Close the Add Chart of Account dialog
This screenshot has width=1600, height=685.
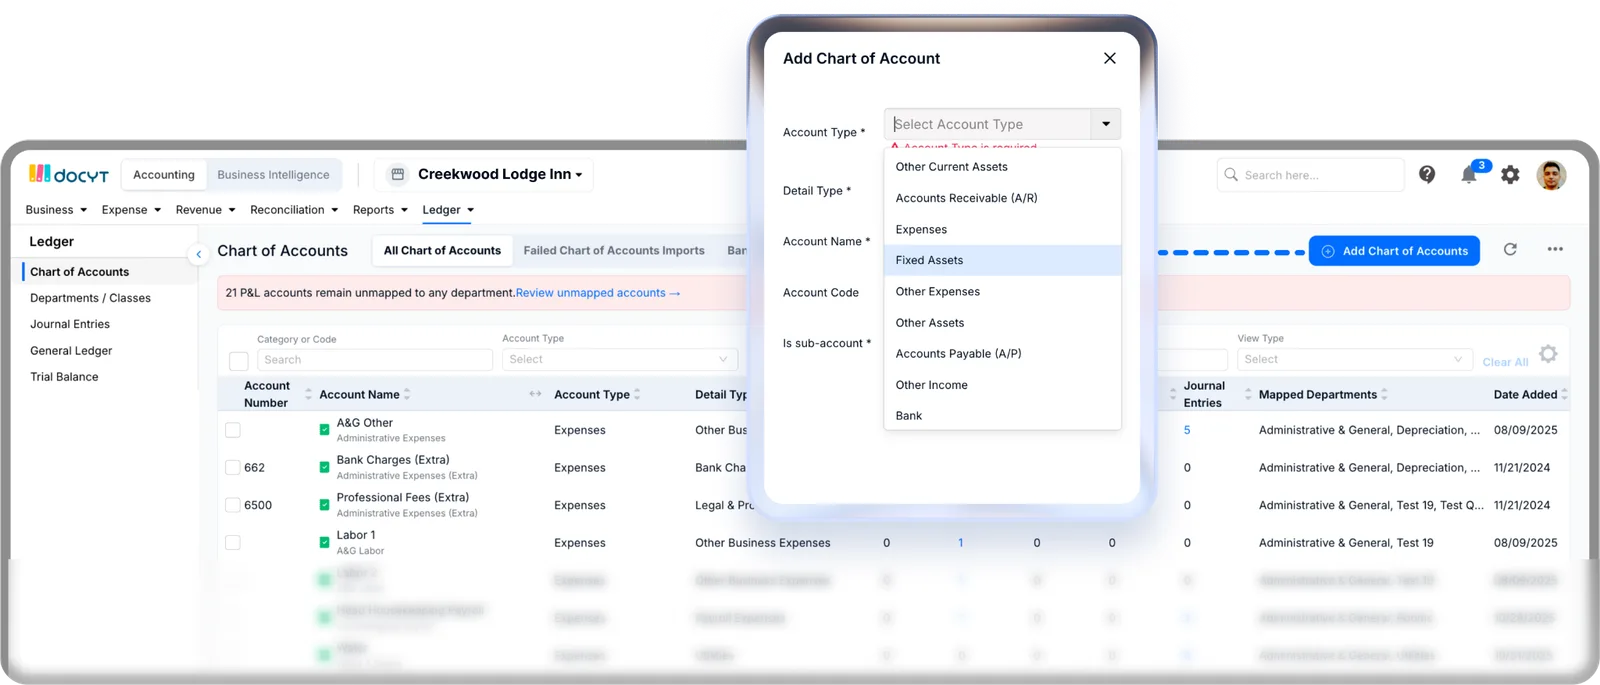click(x=1109, y=58)
